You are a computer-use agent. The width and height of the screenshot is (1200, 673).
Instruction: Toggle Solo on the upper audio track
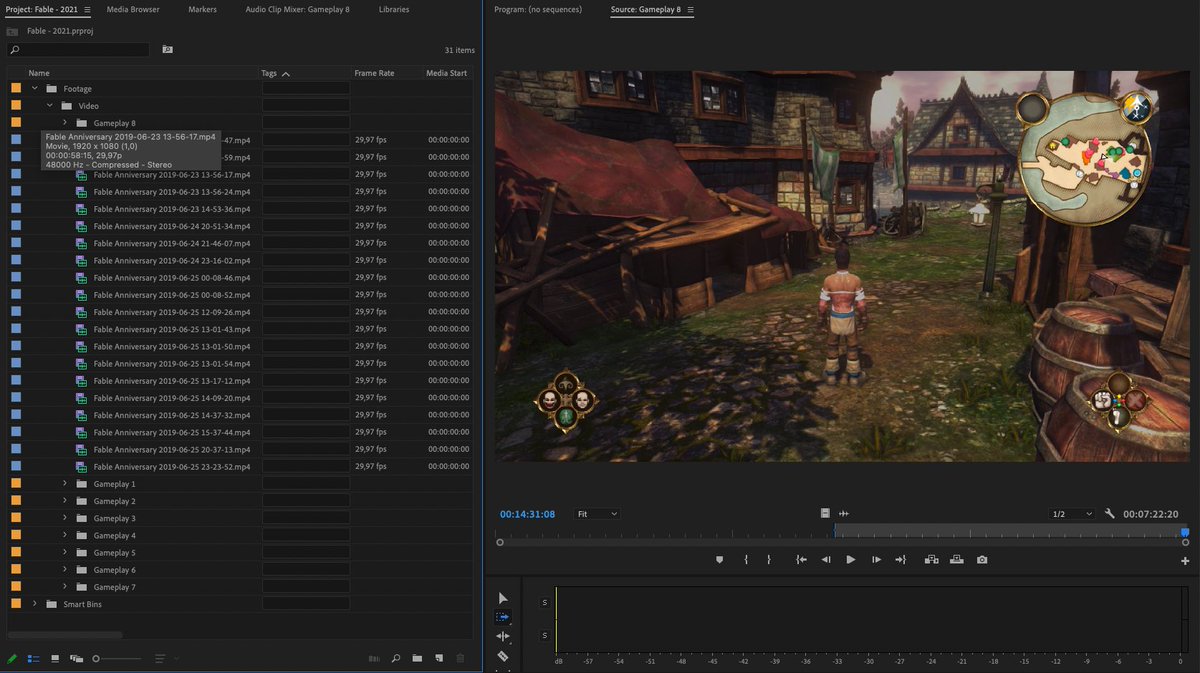coord(545,603)
